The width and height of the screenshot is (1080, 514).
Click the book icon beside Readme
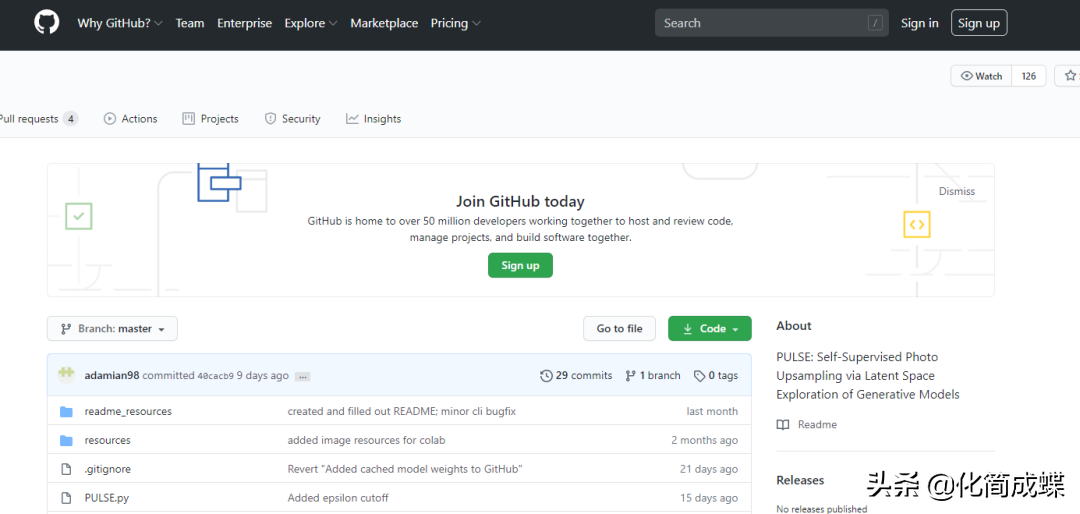tap(782, 424)
